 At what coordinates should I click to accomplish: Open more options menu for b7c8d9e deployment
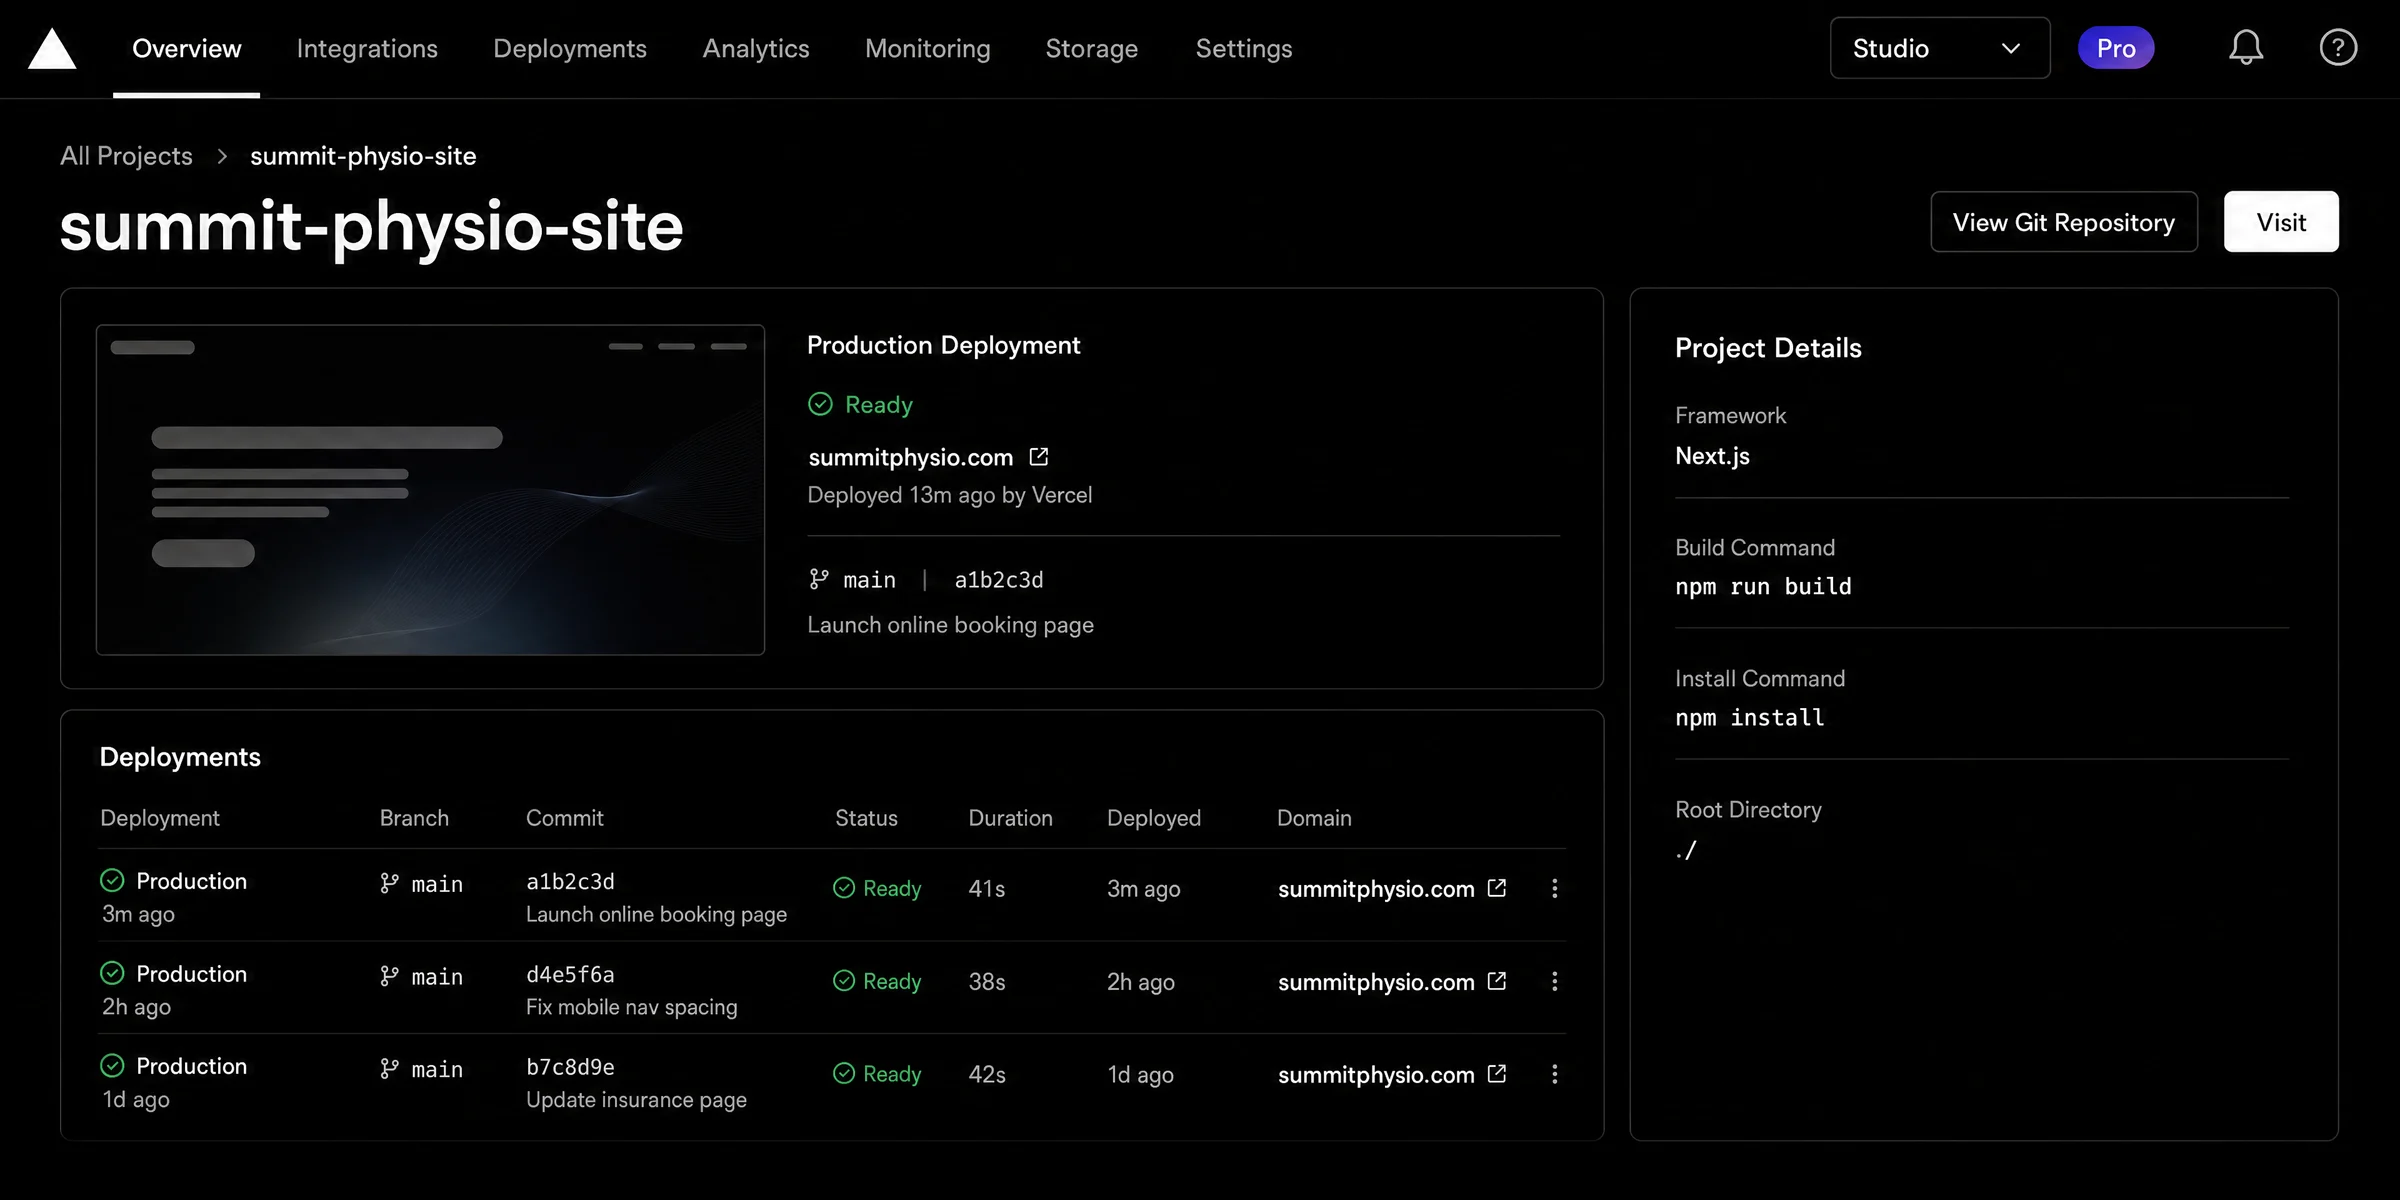click(x=1554, y=1074)
